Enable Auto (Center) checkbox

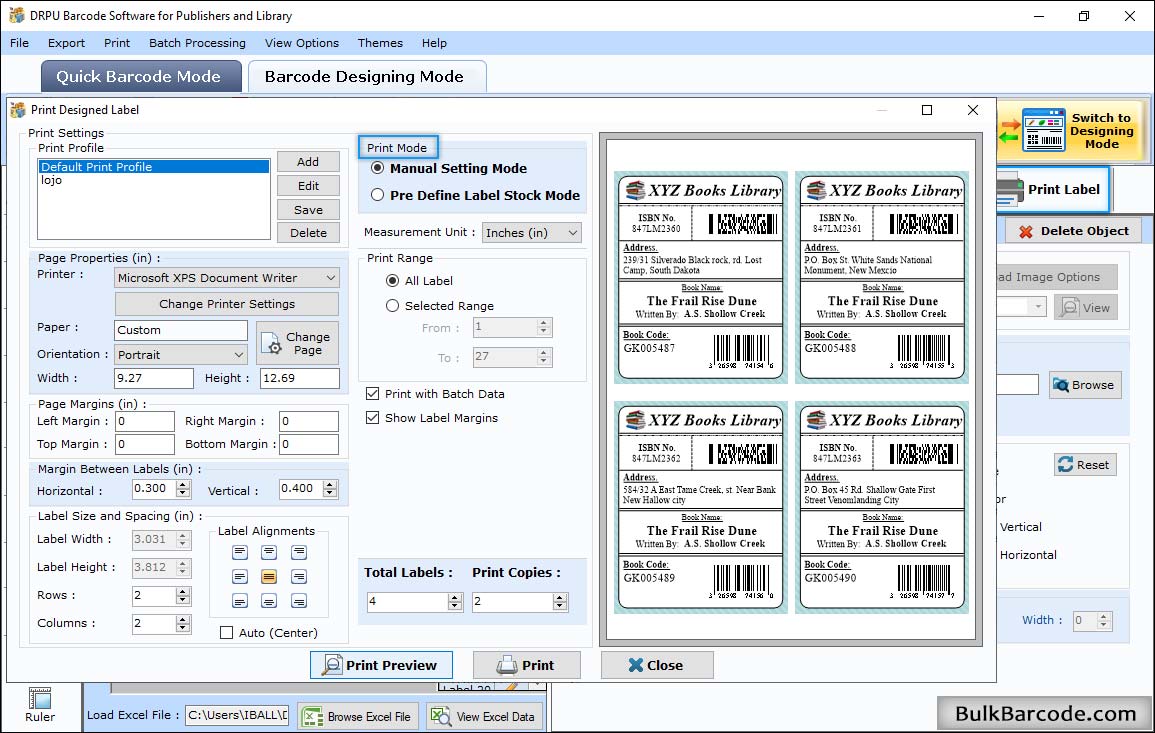(x=227, y=633)
